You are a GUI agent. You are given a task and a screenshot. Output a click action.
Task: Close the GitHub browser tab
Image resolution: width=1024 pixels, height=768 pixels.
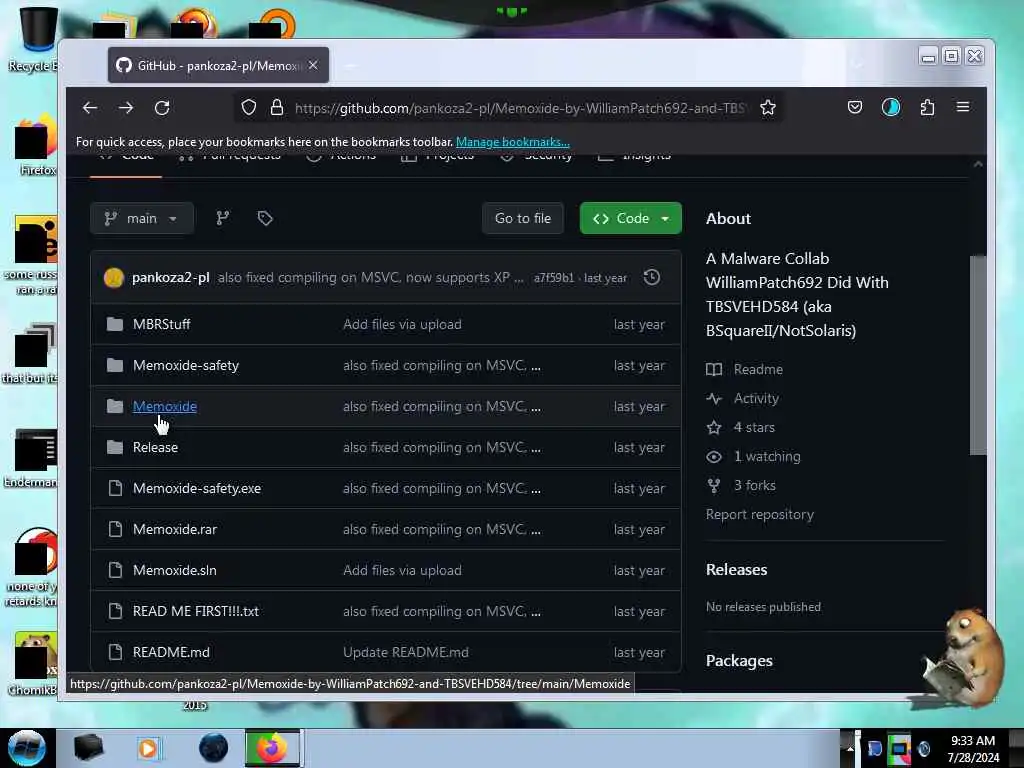click(313, 65)
